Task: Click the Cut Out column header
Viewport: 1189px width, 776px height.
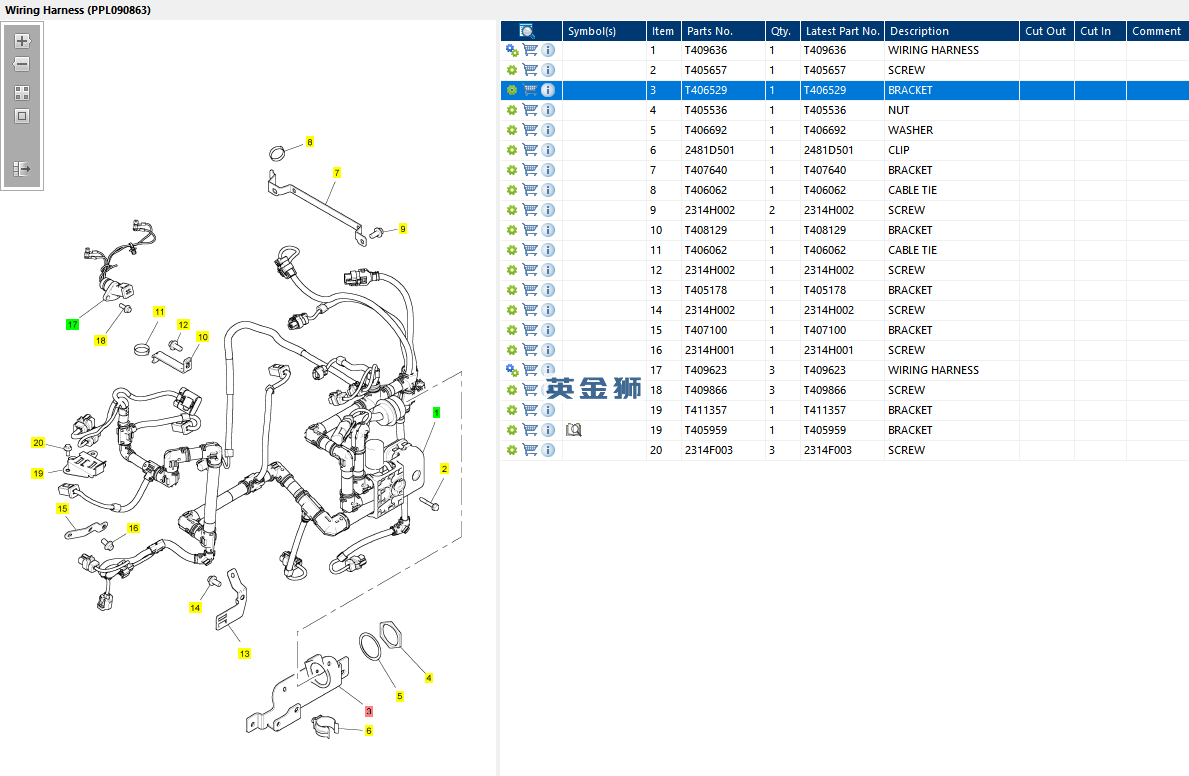Action: pyautogui.click(x=1046, y=31)
